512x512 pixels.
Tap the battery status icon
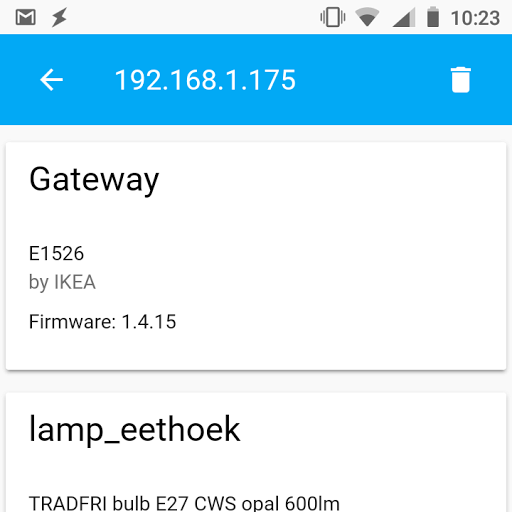click(x=433, y=17)
